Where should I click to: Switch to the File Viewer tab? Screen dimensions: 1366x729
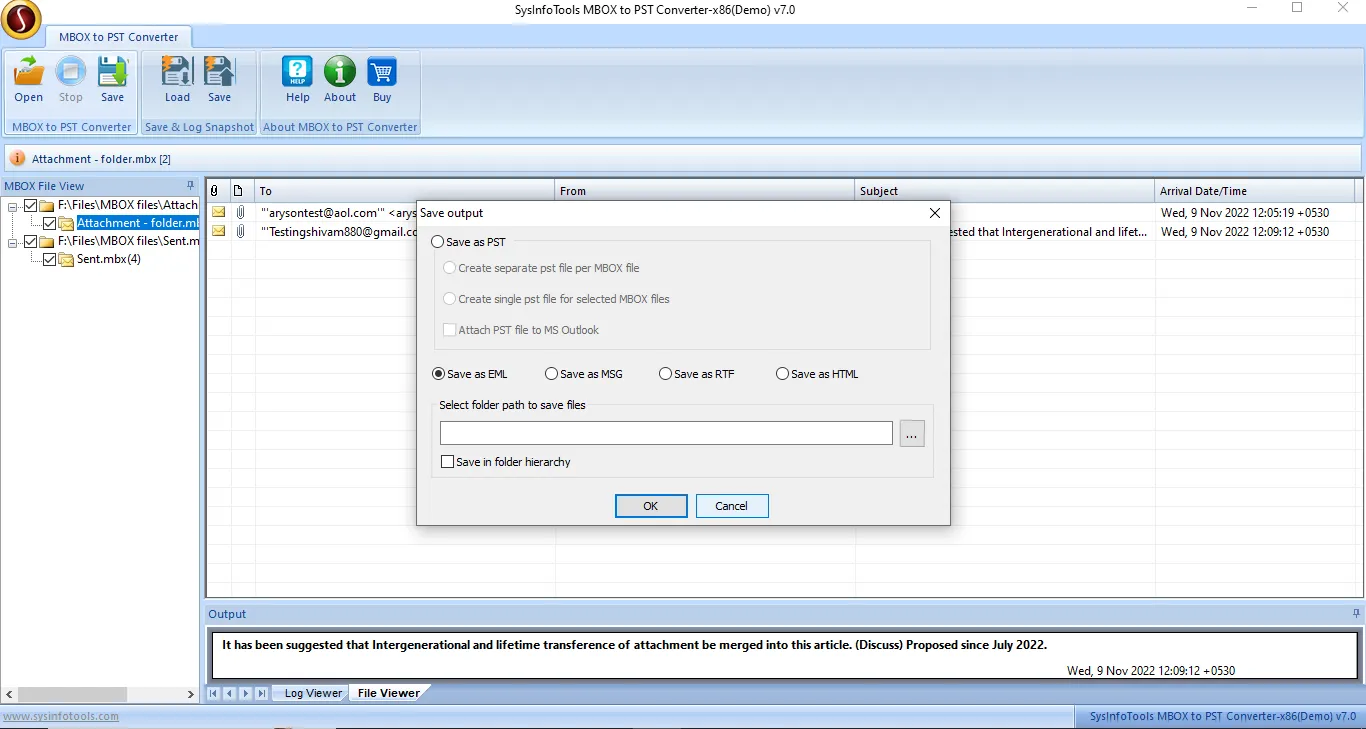389,693
